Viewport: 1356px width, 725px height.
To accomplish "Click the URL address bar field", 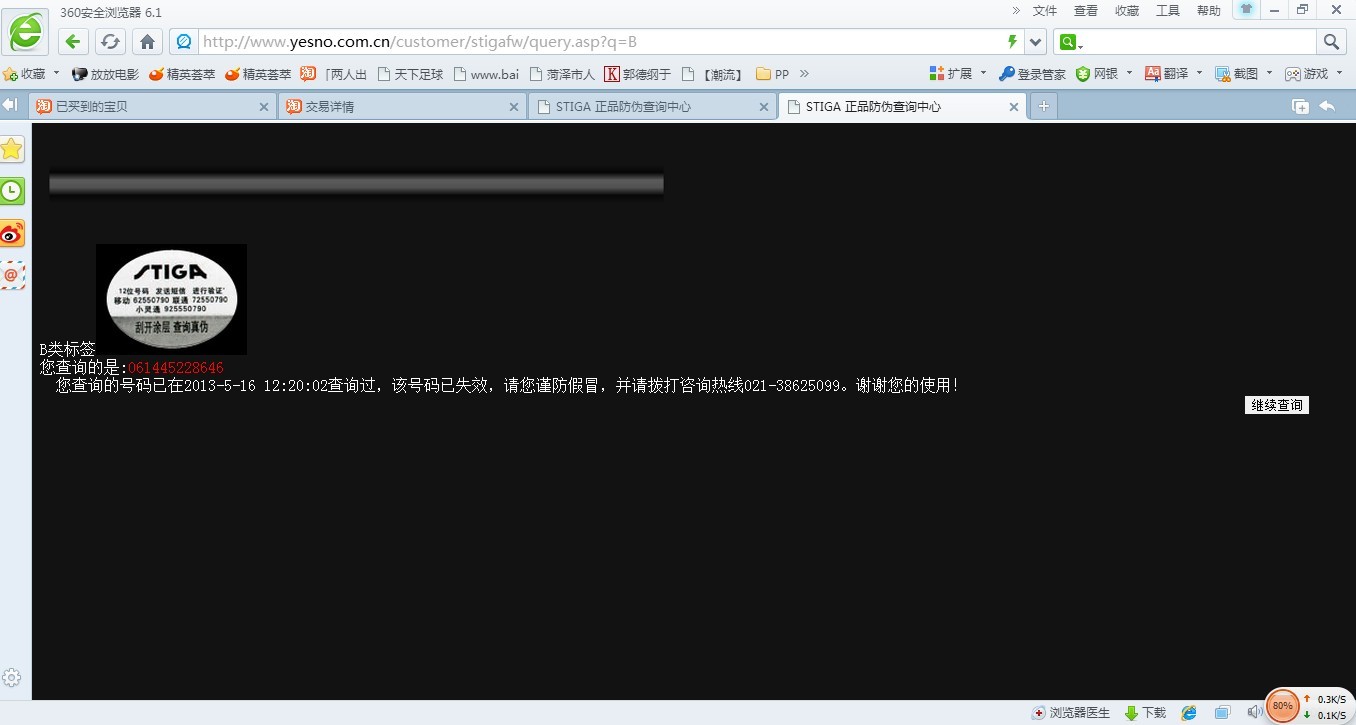I will 600,41.
